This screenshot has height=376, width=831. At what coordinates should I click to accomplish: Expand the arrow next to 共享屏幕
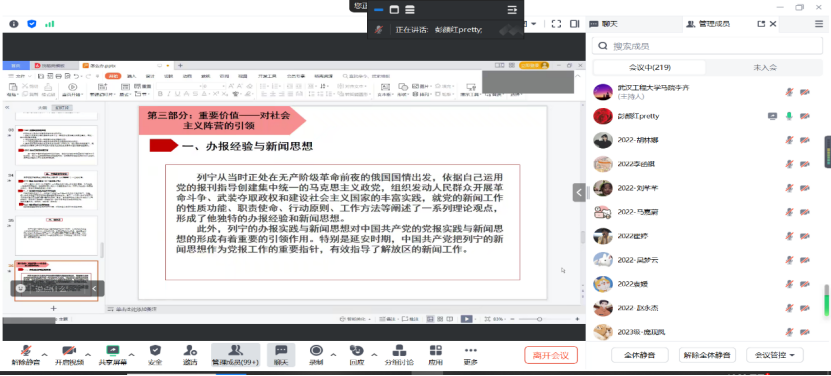[x=131, y=355]
